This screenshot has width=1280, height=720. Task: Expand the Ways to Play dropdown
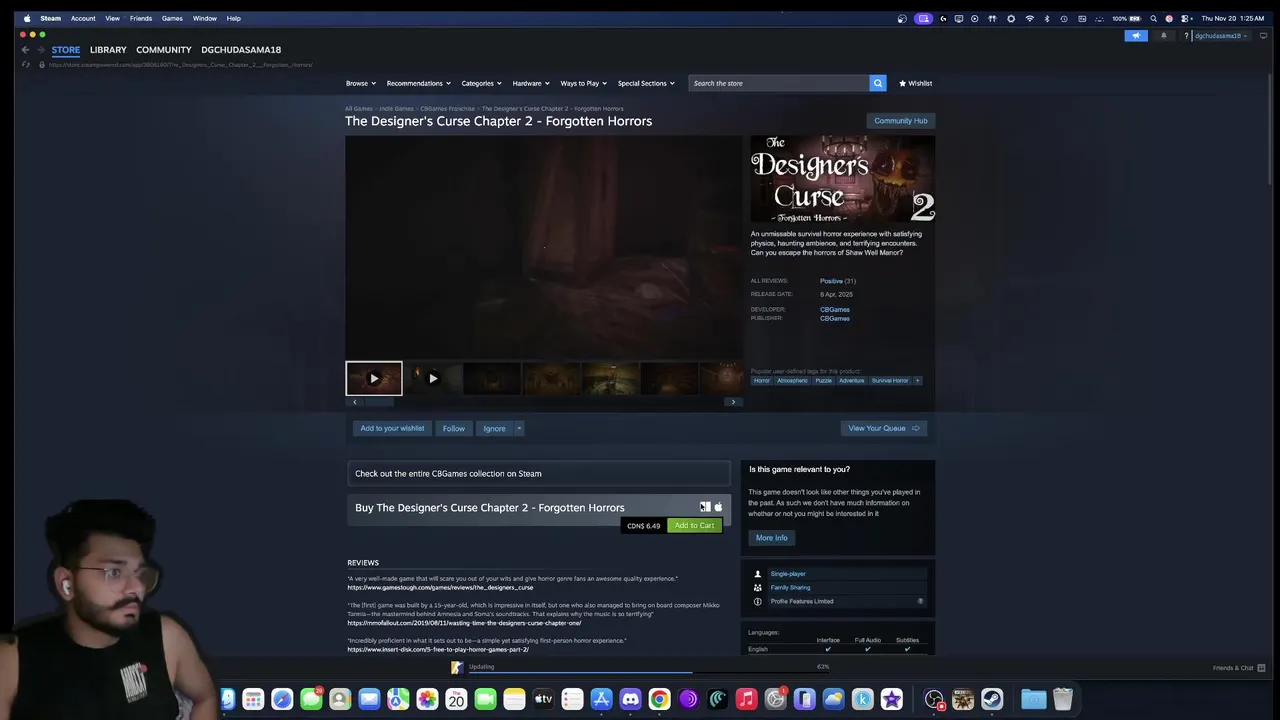584,83
